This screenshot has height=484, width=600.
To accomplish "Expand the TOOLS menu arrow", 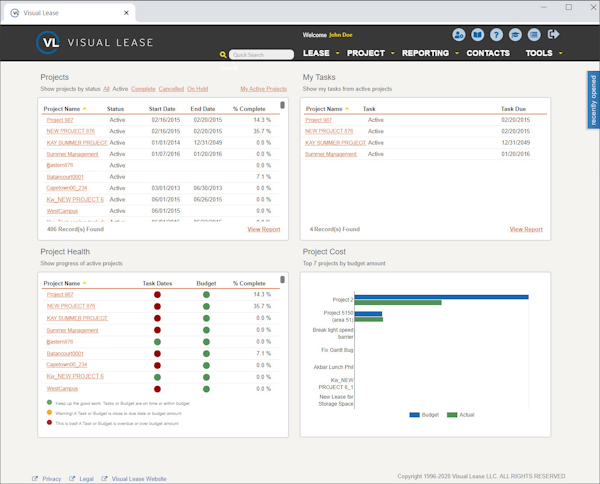I will [561, 53].
